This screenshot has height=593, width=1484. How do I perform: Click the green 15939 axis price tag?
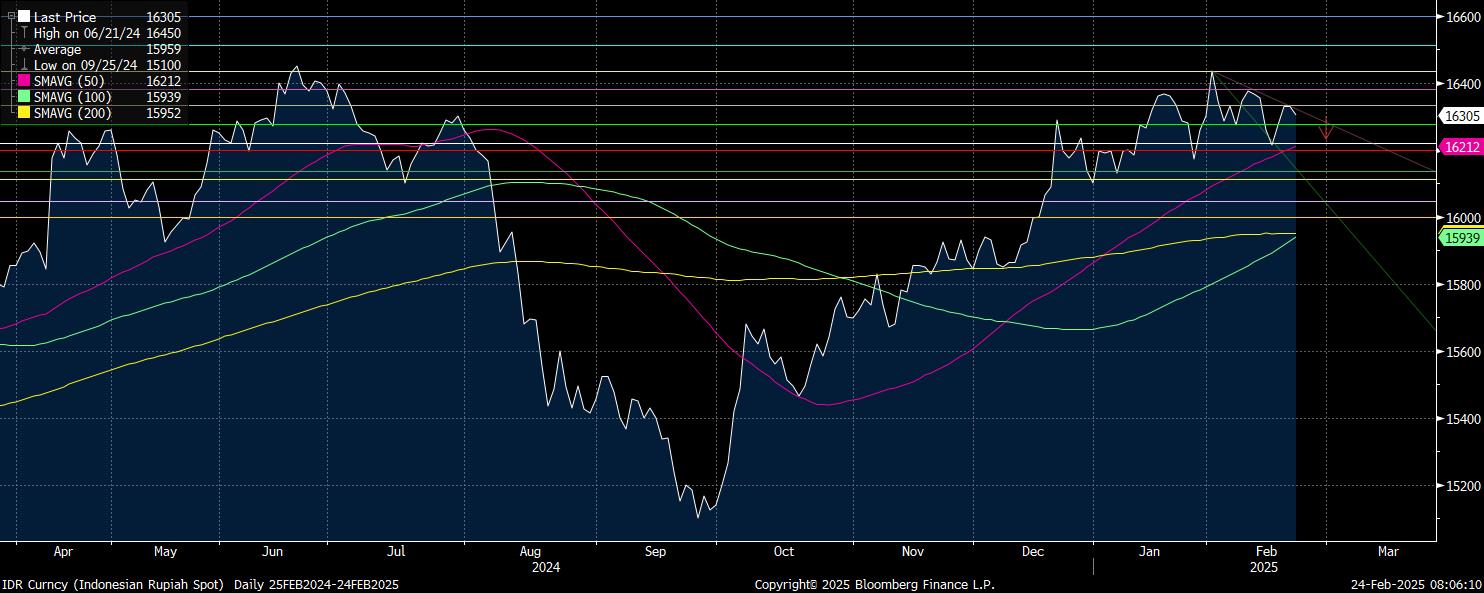point(1461,237)
